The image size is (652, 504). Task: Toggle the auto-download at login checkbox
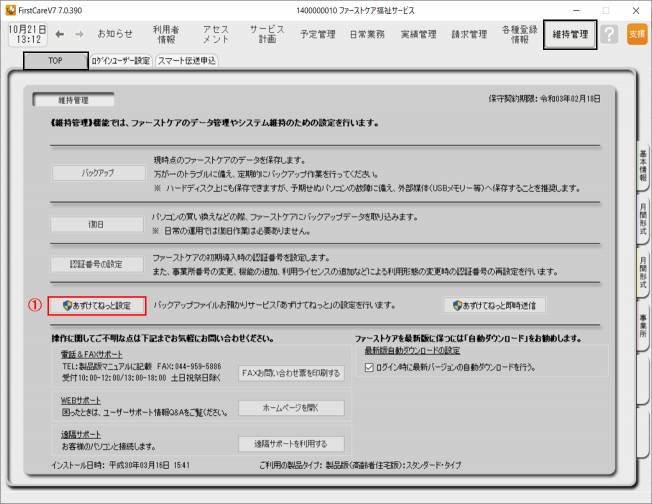pyautogui.click(x=371, y=367)
